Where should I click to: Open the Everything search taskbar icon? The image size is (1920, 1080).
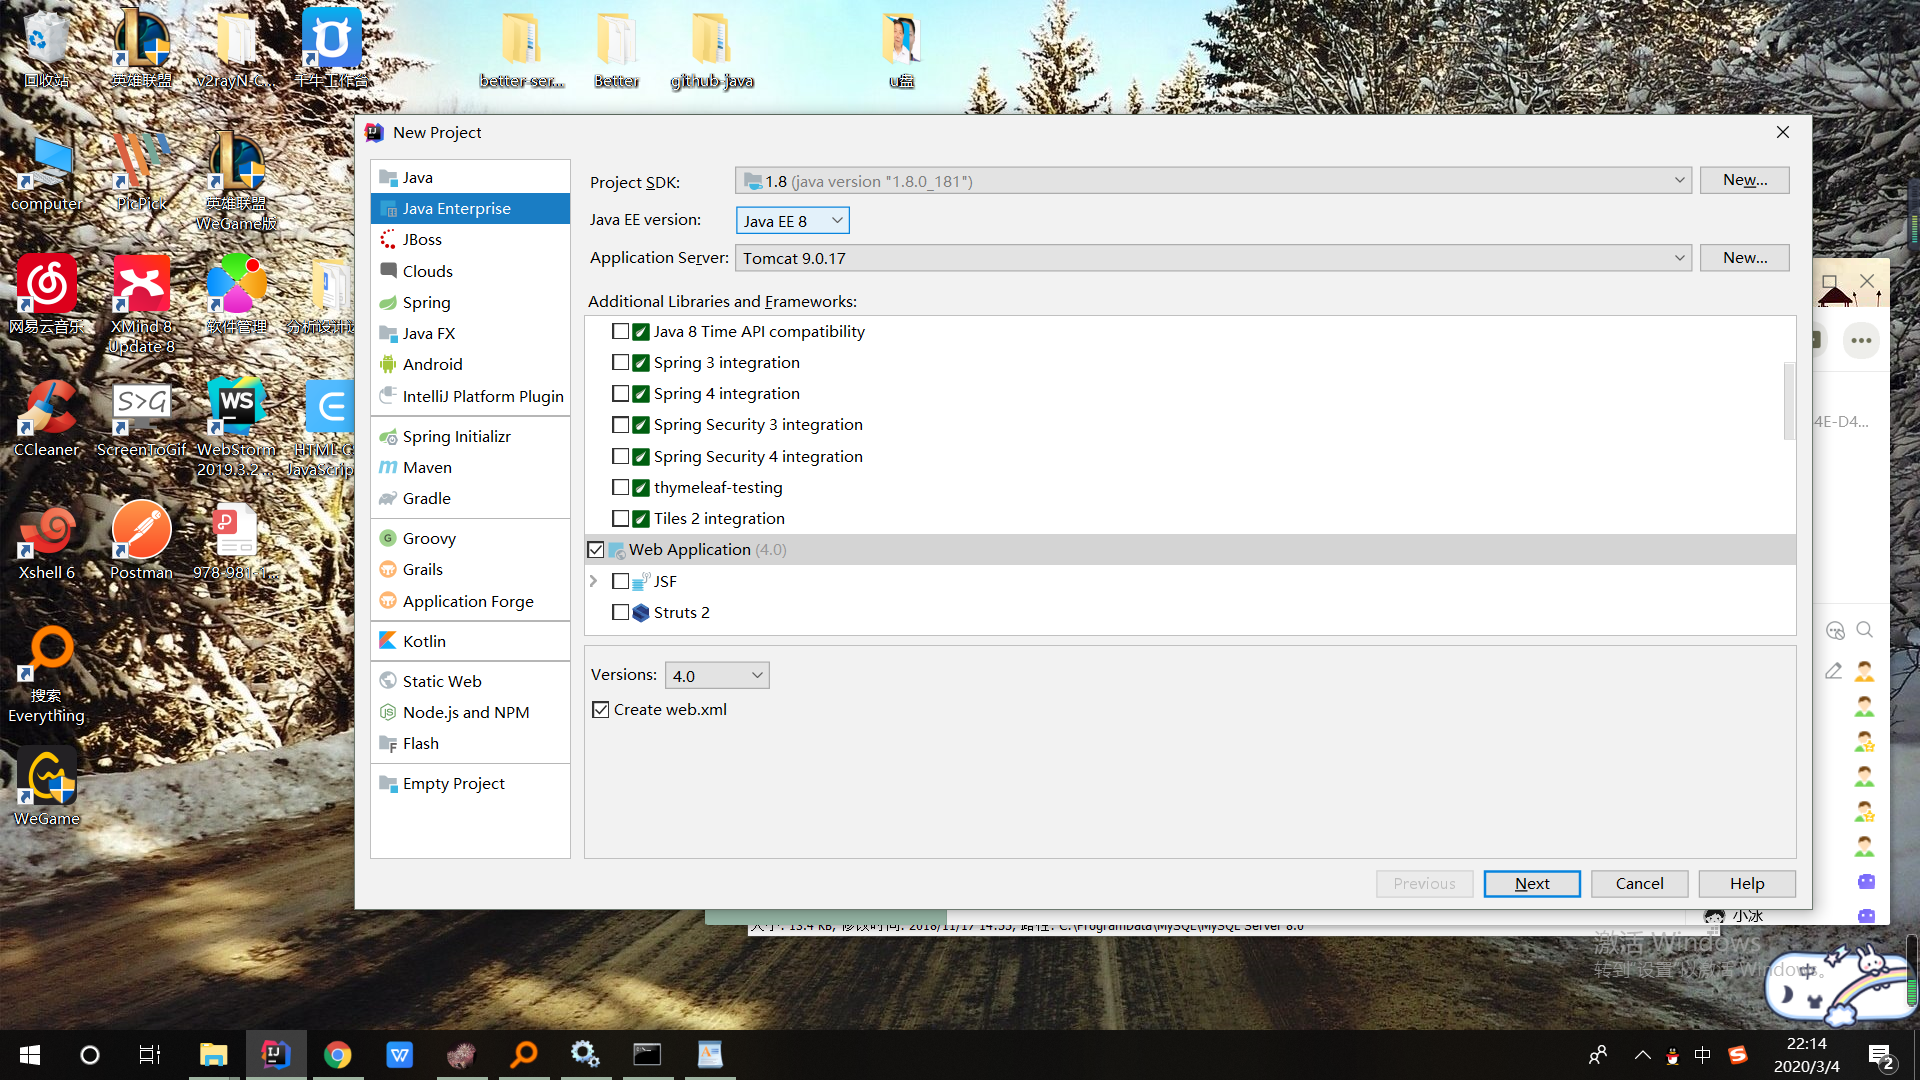coord(523,1054)
